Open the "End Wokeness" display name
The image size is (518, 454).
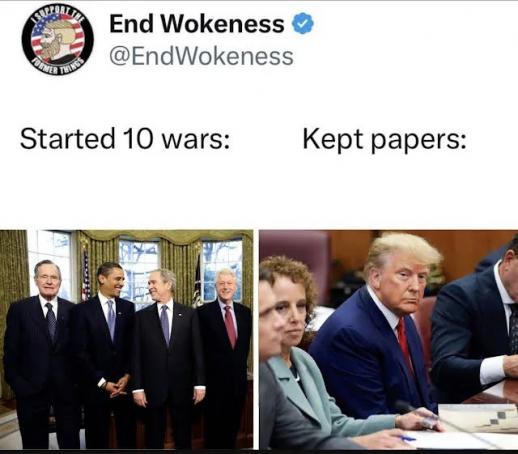tap(197, 24)
